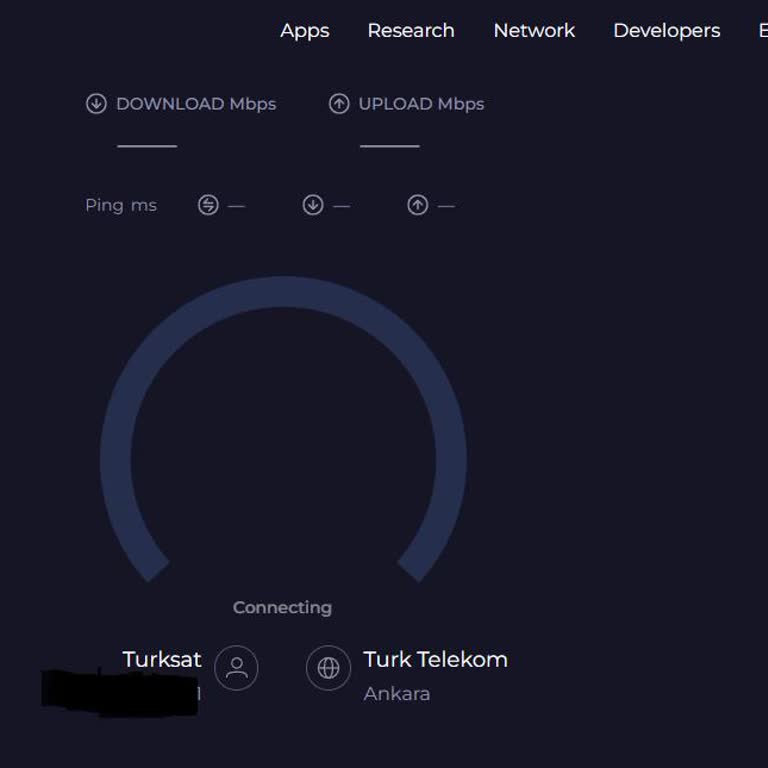Image resolution: width=768 pixels, height=768 pixels.
Task: Click the Turksat provider name
Action: pyautogui.click(x=162, y=659)
